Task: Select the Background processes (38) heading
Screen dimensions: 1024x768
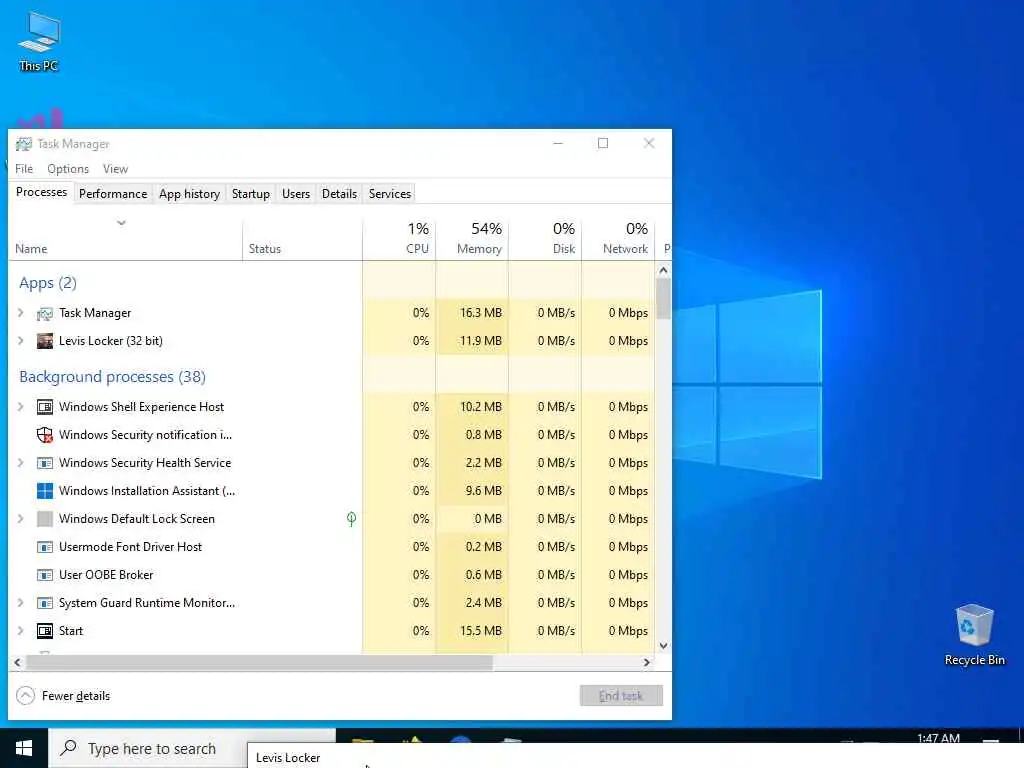Action: click(112, 377)
